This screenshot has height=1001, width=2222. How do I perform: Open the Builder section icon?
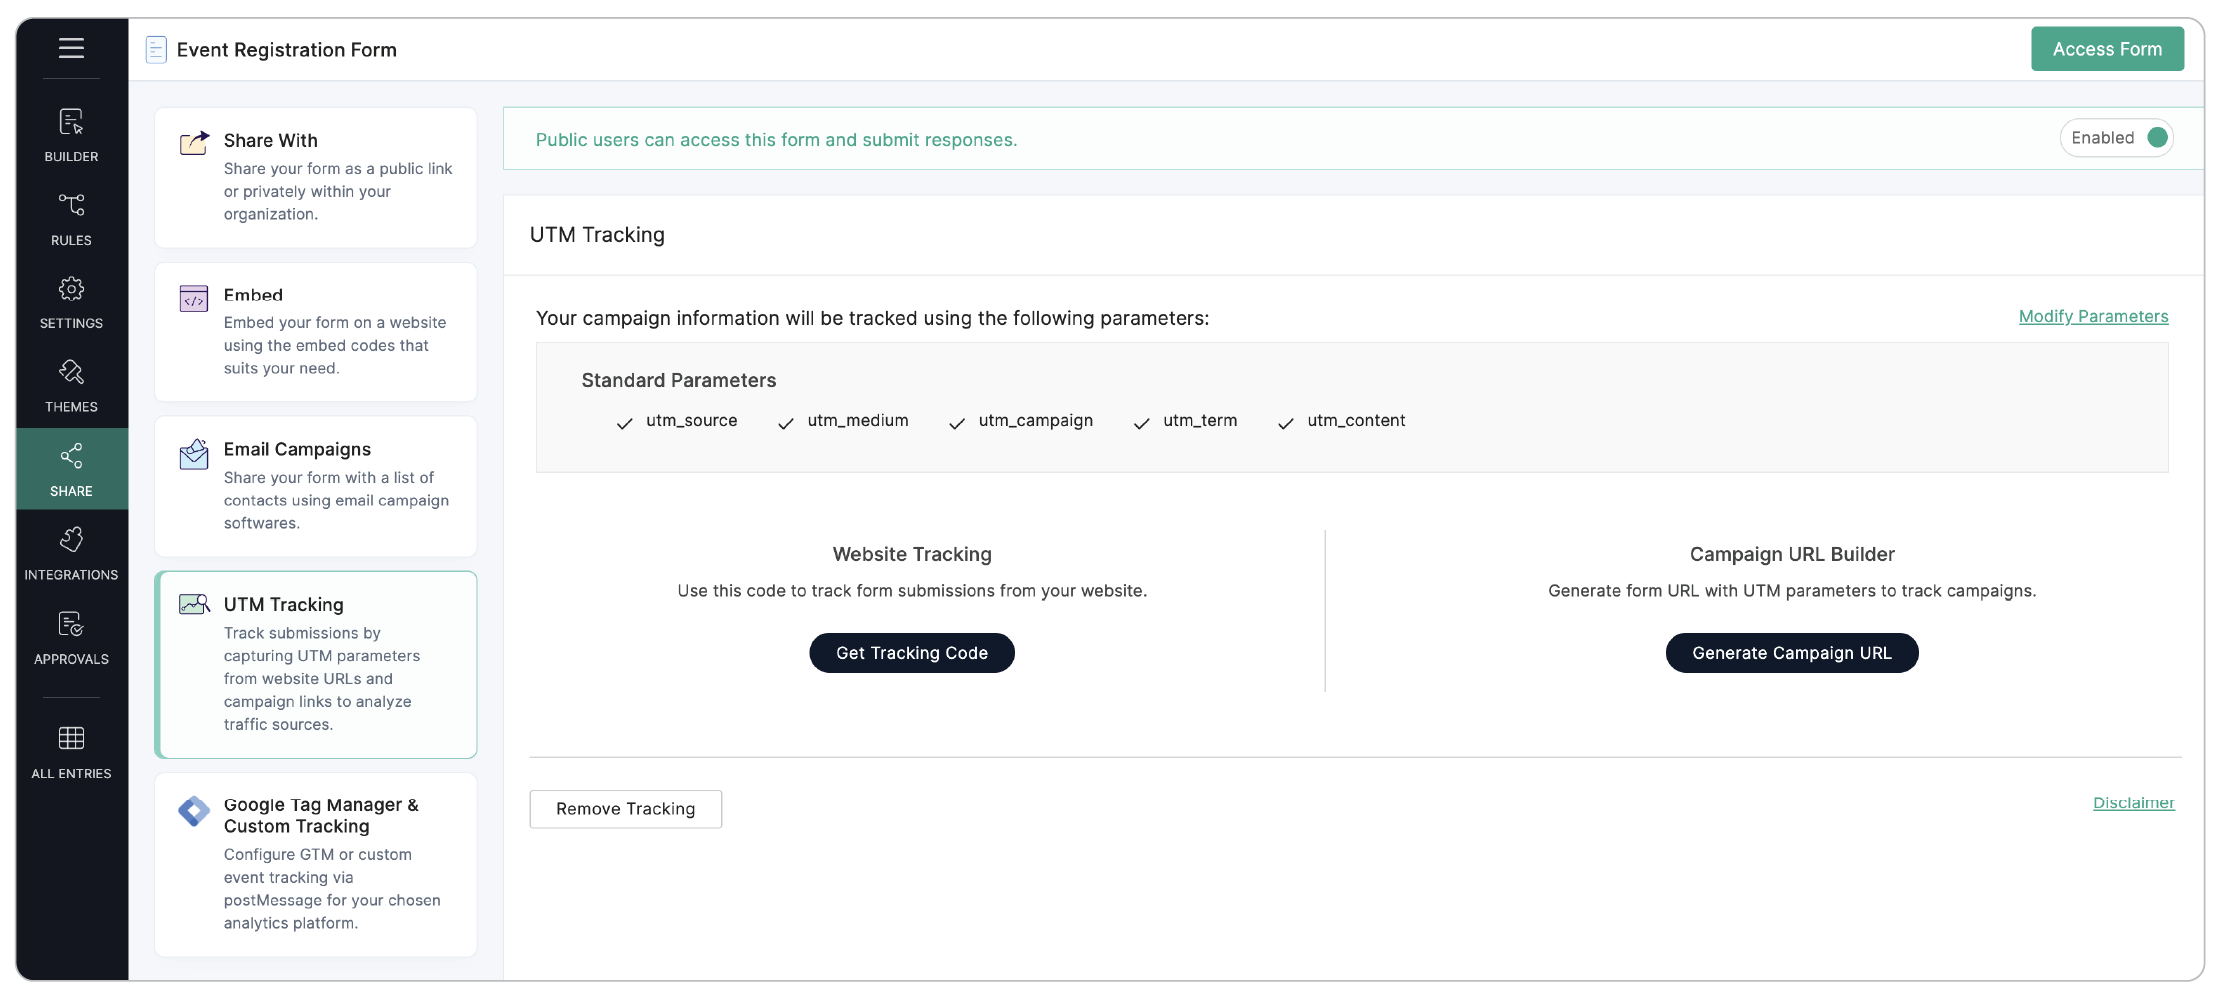(71, 122)
